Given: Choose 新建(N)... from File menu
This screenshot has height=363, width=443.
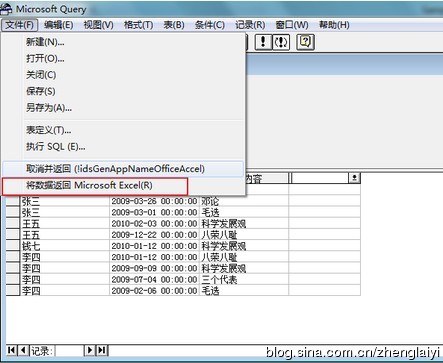Looking at the screenshot, I should (x=123, y=42).
